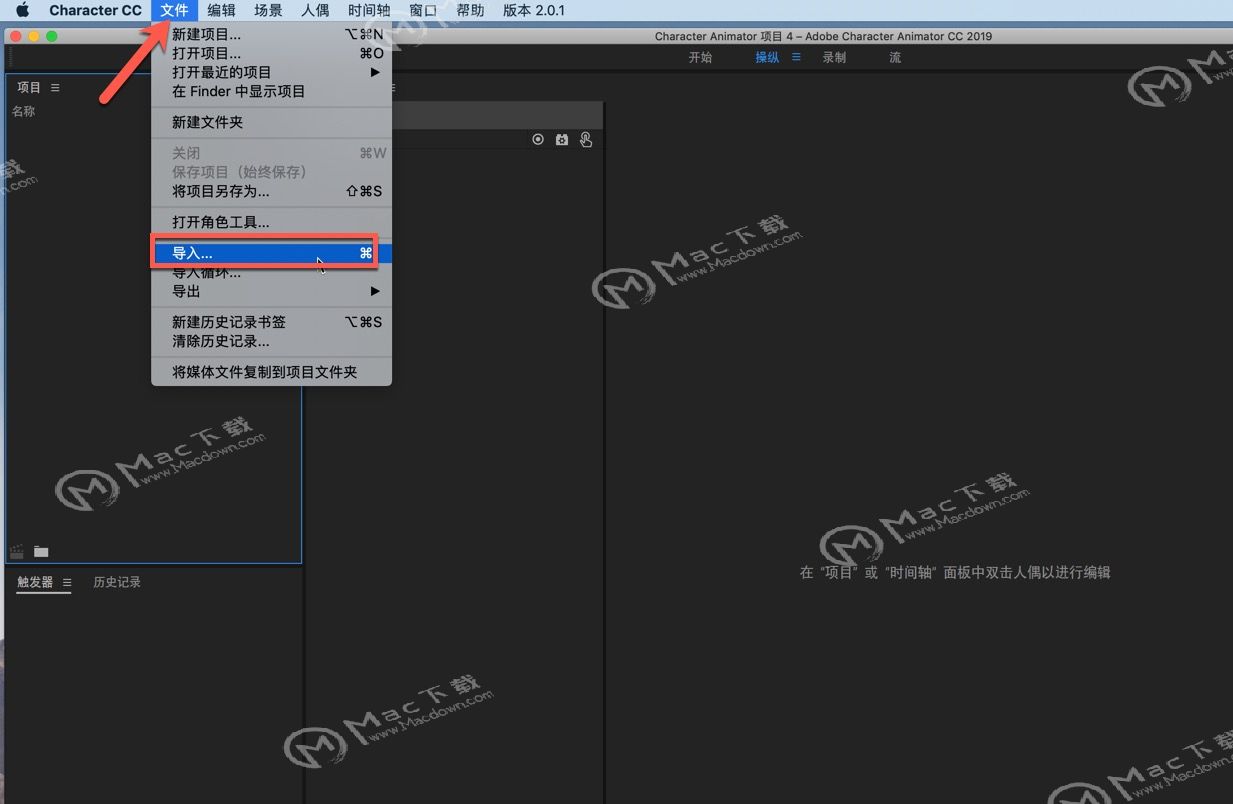The width and height of the screenshot is (1233, 804).
Task: Select 将项目另存为... menu entry
Action: pos(271,191)
